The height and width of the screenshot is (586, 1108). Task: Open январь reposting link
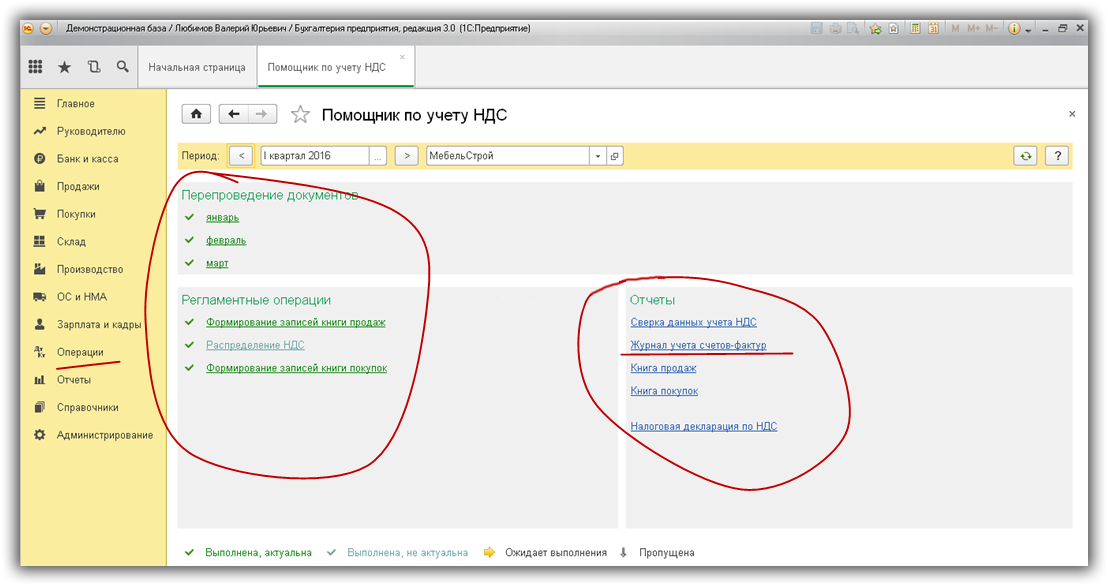(x=223, y=218)
